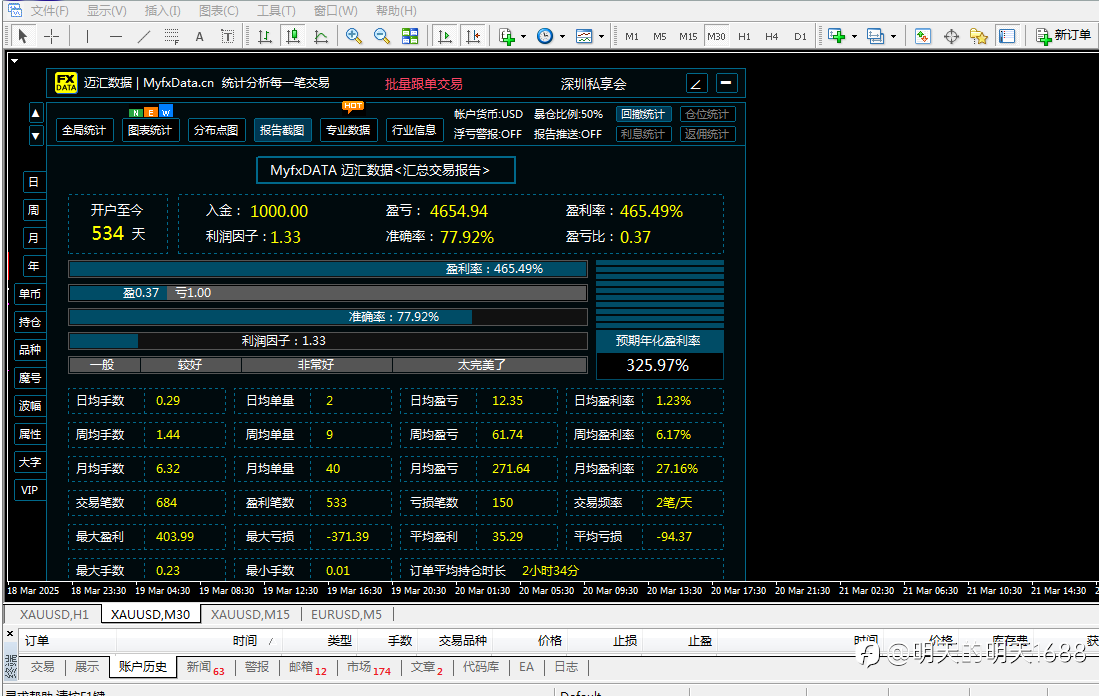The width and height of the screenshot is (1099, 696).
Task: Switch chart to bar chart icon
Action: click(x=264, y=36)
